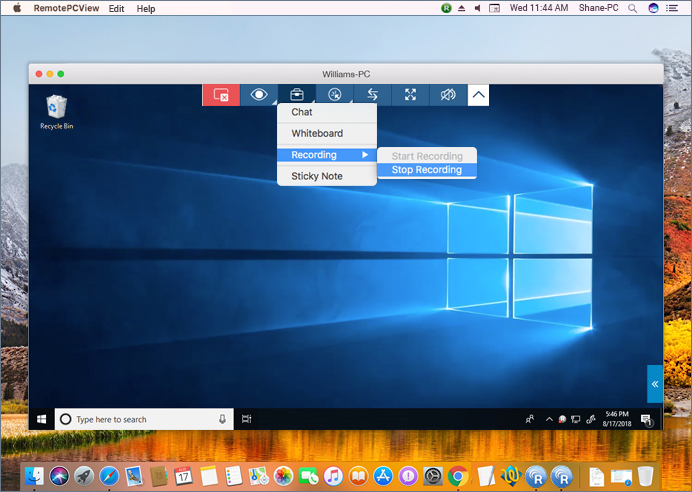The image size is (692, 492).
Task: Toggle full-screen mode with the expand icon
Action: tap(410, 95)
